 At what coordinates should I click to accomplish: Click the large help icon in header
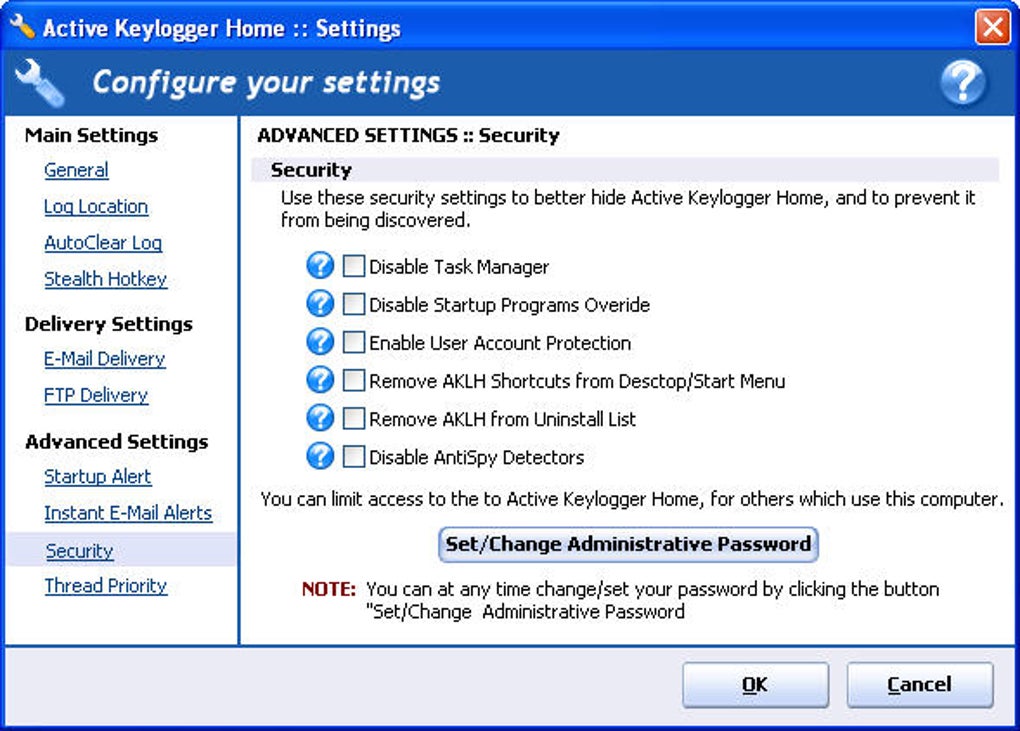(x=963, y=84)
